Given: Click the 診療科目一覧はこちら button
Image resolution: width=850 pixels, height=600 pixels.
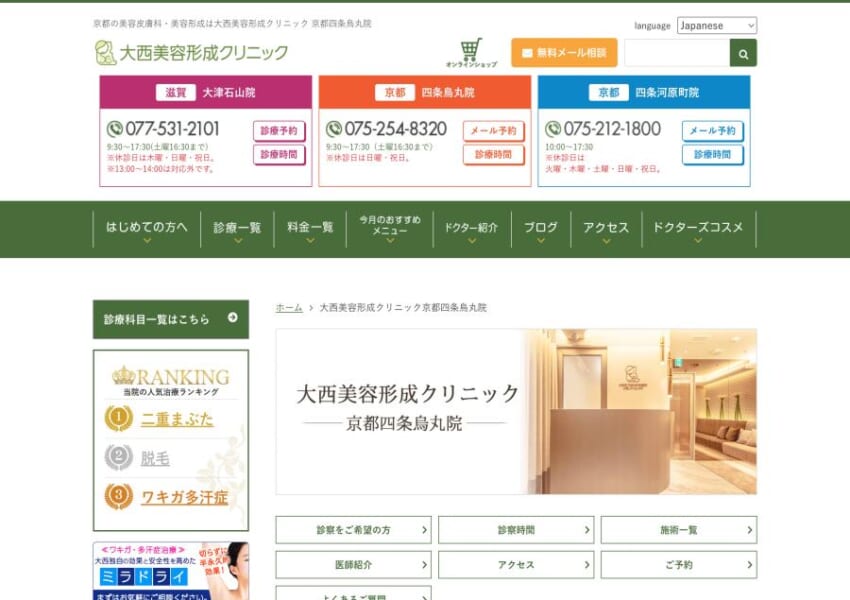Looking at the screenshot, I should pos(171,319).
